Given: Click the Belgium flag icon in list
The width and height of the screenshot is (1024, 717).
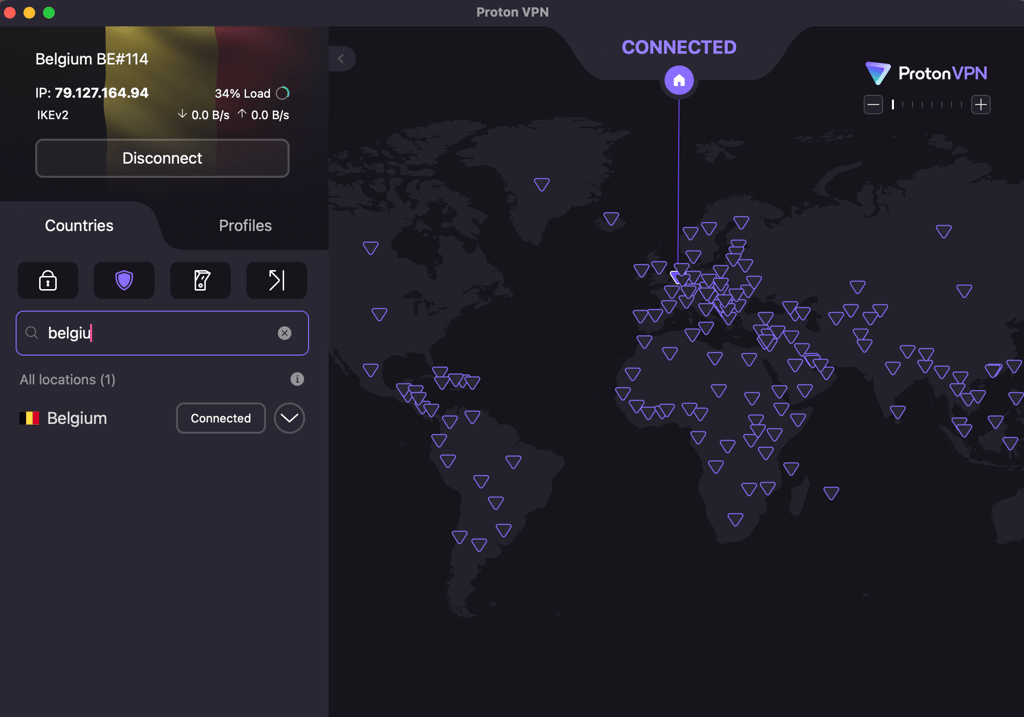Looking at the screenshot, I should coord(29,418).
